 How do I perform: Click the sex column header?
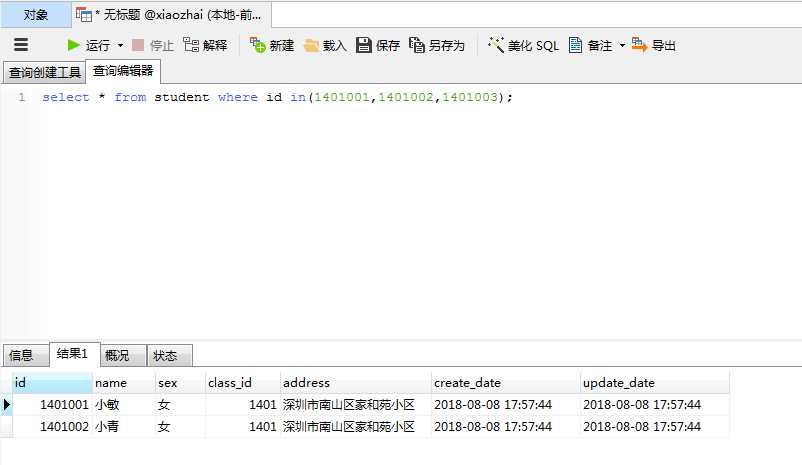(x=180, y=383)
